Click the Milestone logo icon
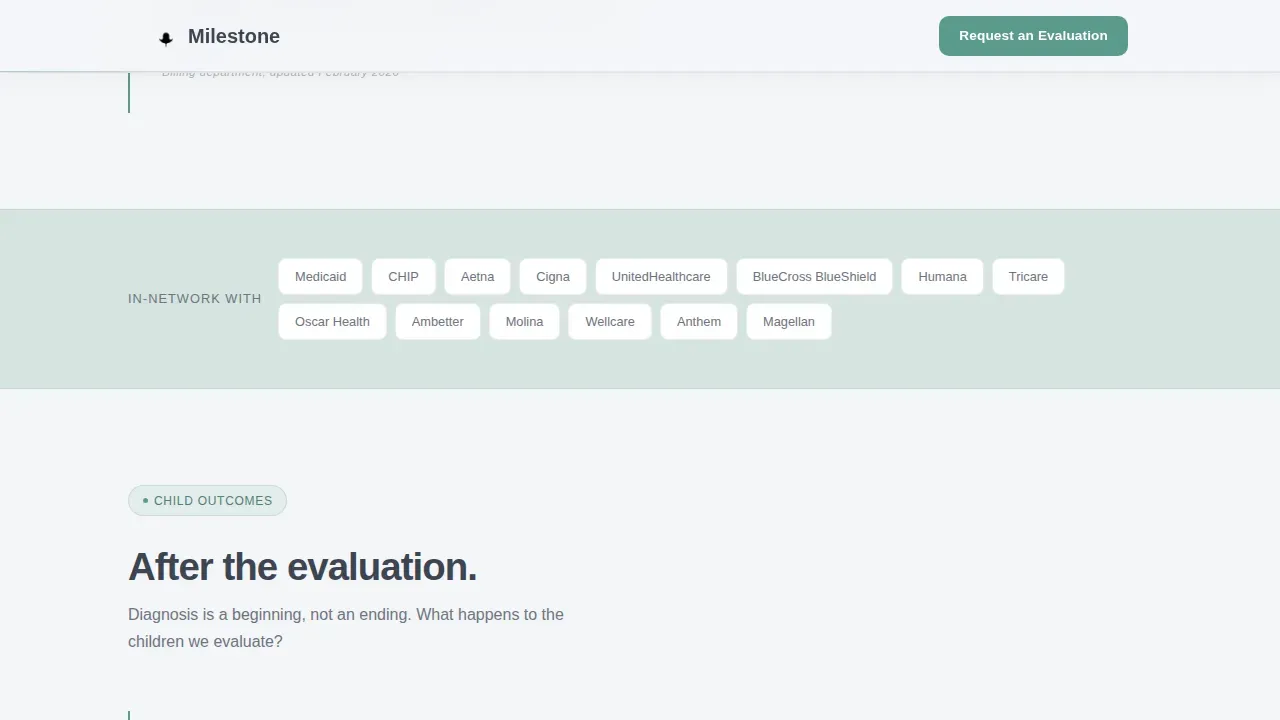 pyautogui.click(x=166, y=38)
